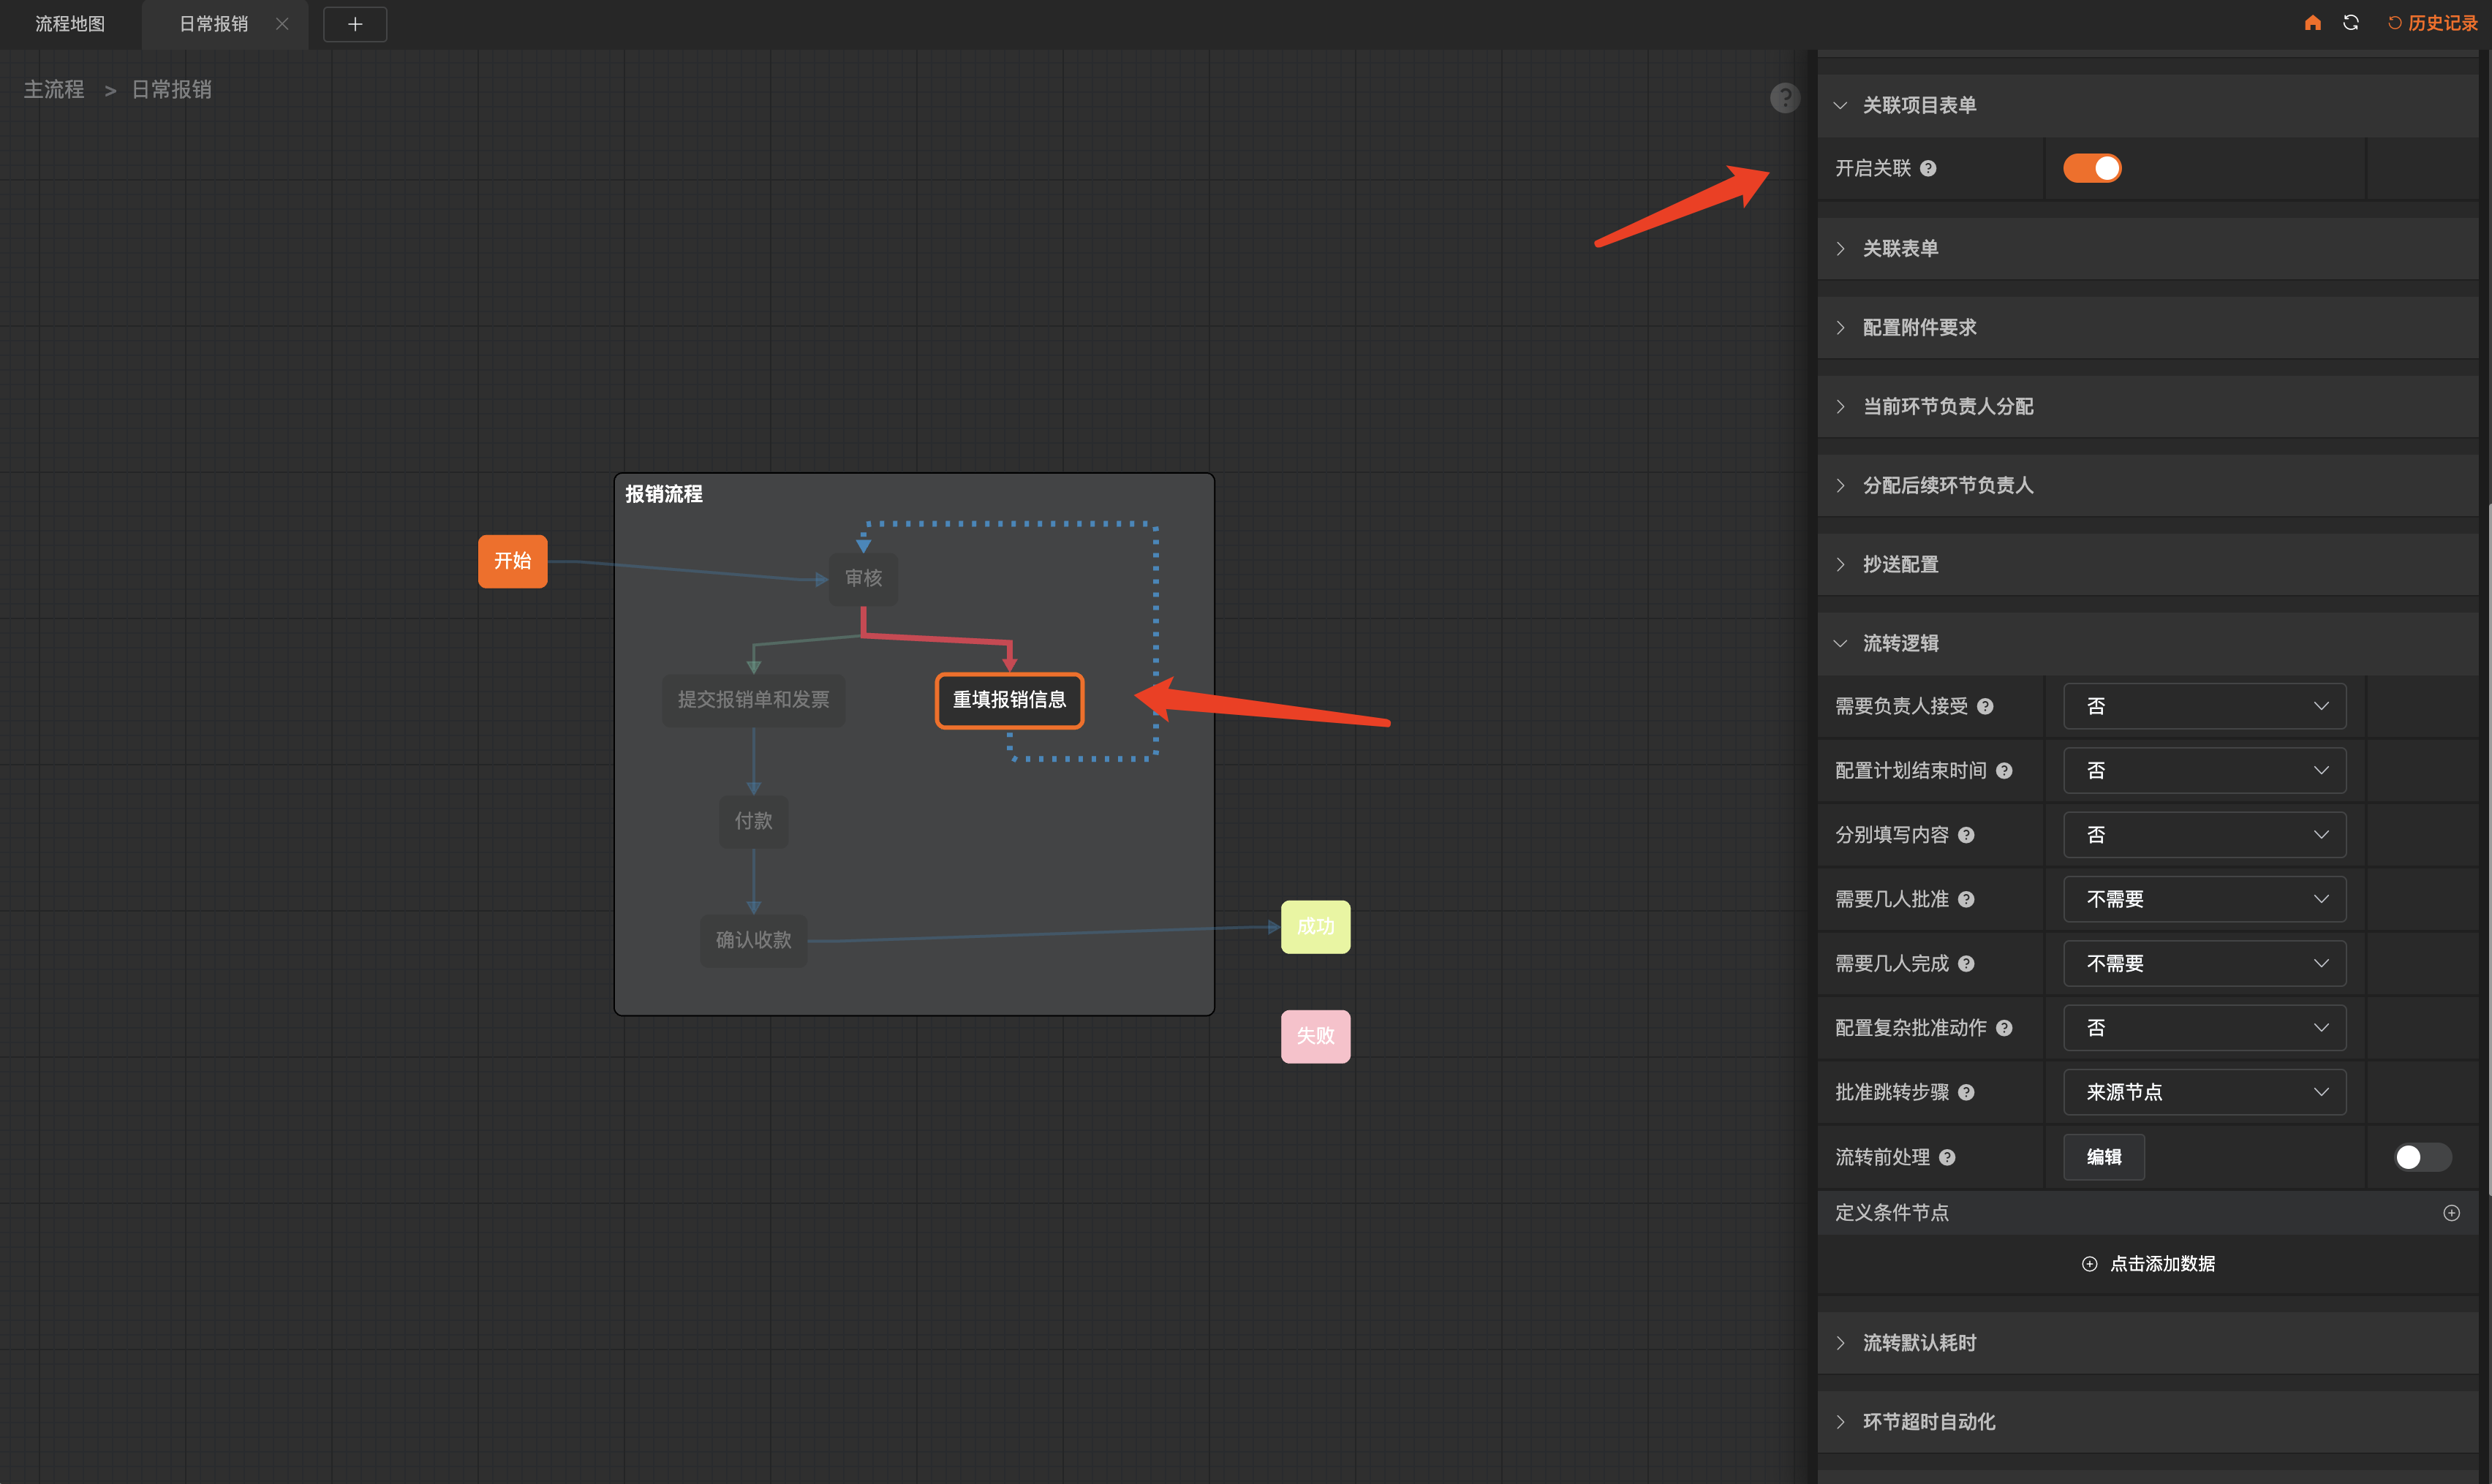This screenshot has width=2492, height=1484.
Task: Expand the 环节超时自动化 section
Action: pos(2149,1422)
